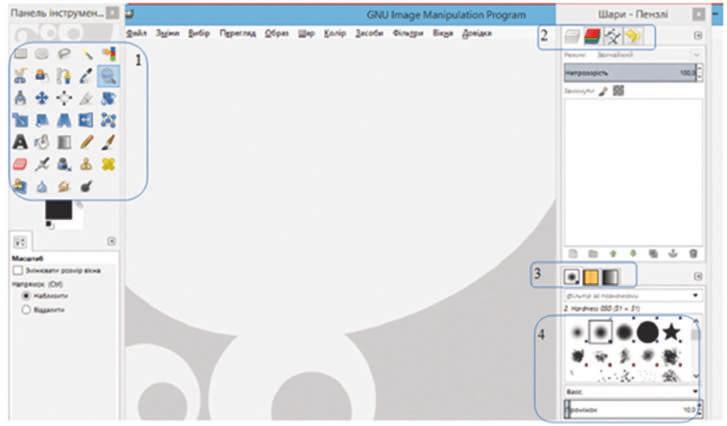Select the Airbrush tool
This screenshot has width=727, height=426.
42,164
